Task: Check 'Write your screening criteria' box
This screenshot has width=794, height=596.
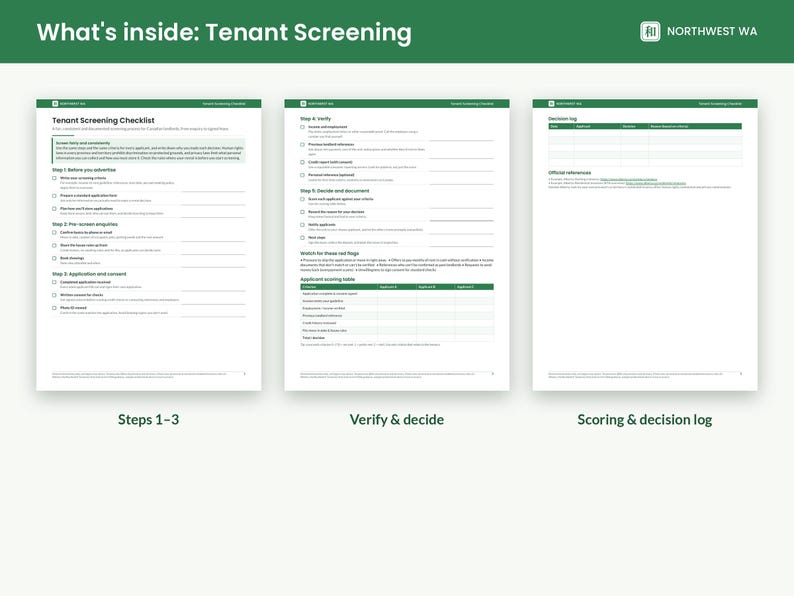Action: pyautogui.click(x=54, y=178)
